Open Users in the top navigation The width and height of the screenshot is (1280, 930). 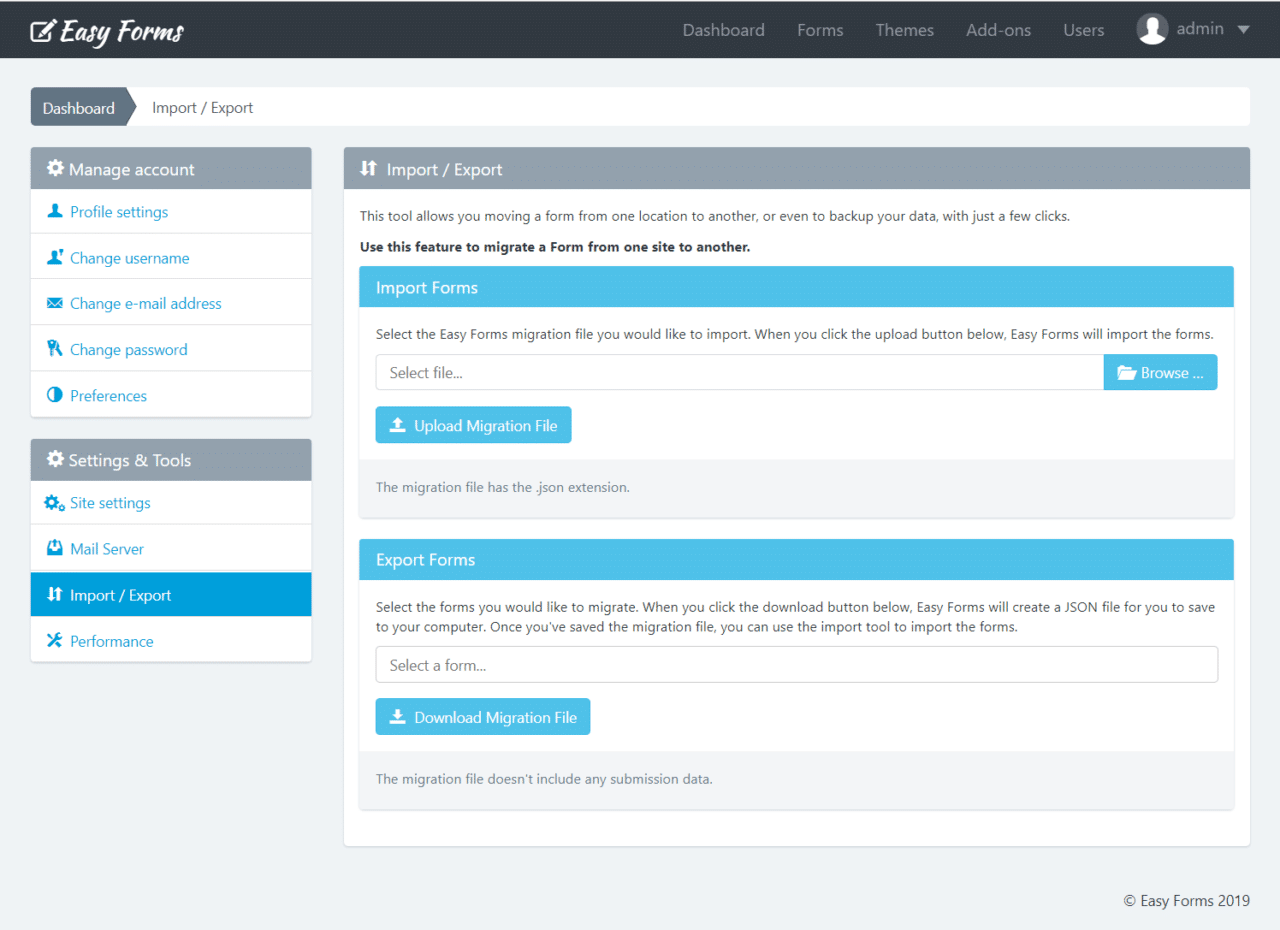1084,30
